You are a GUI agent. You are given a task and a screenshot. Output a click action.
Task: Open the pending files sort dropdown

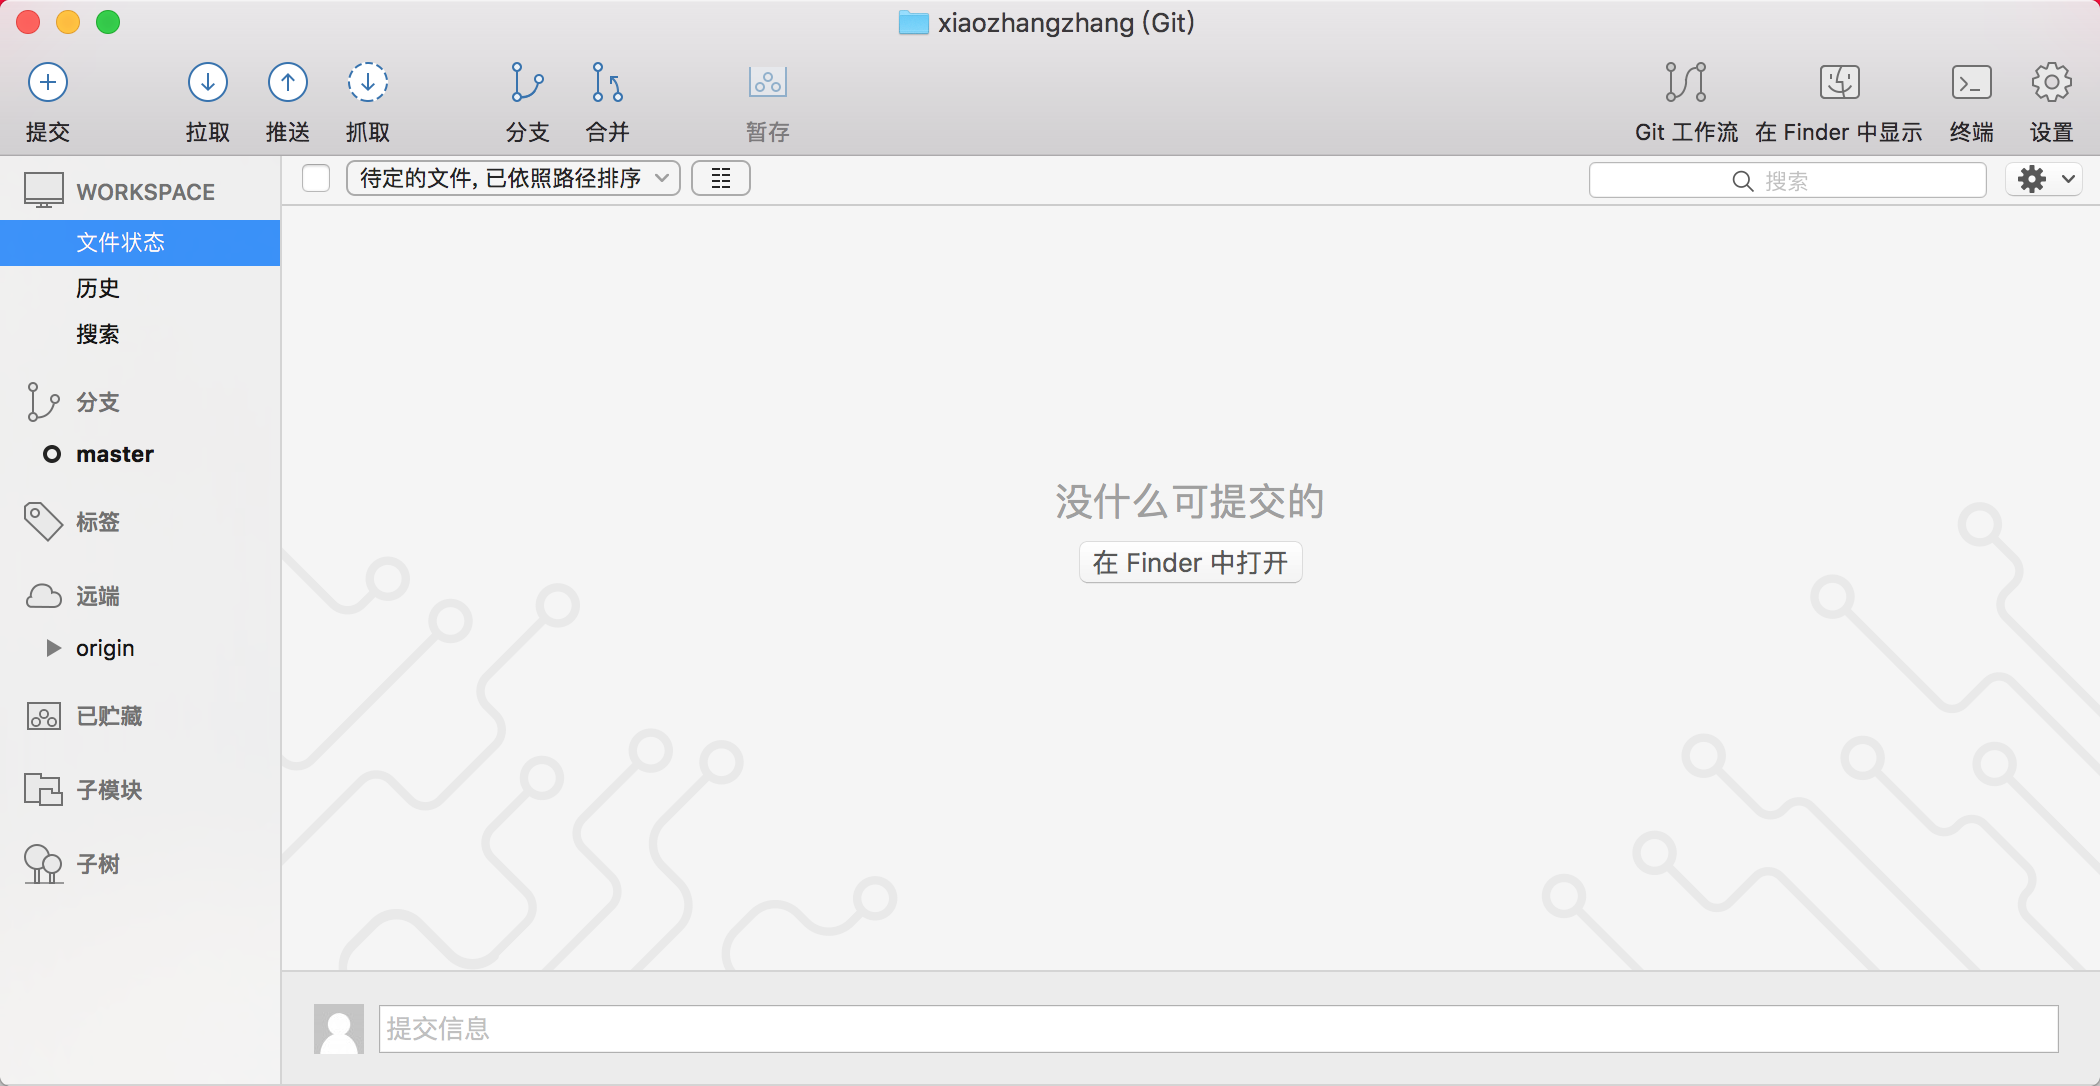(x=513, y=178)
